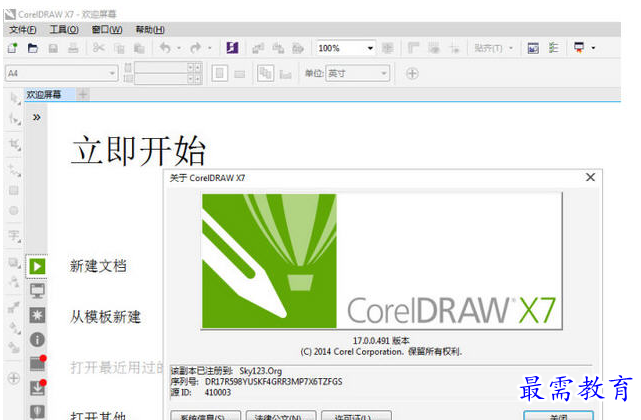Open the 文件(F) menu

pos(23,30)
